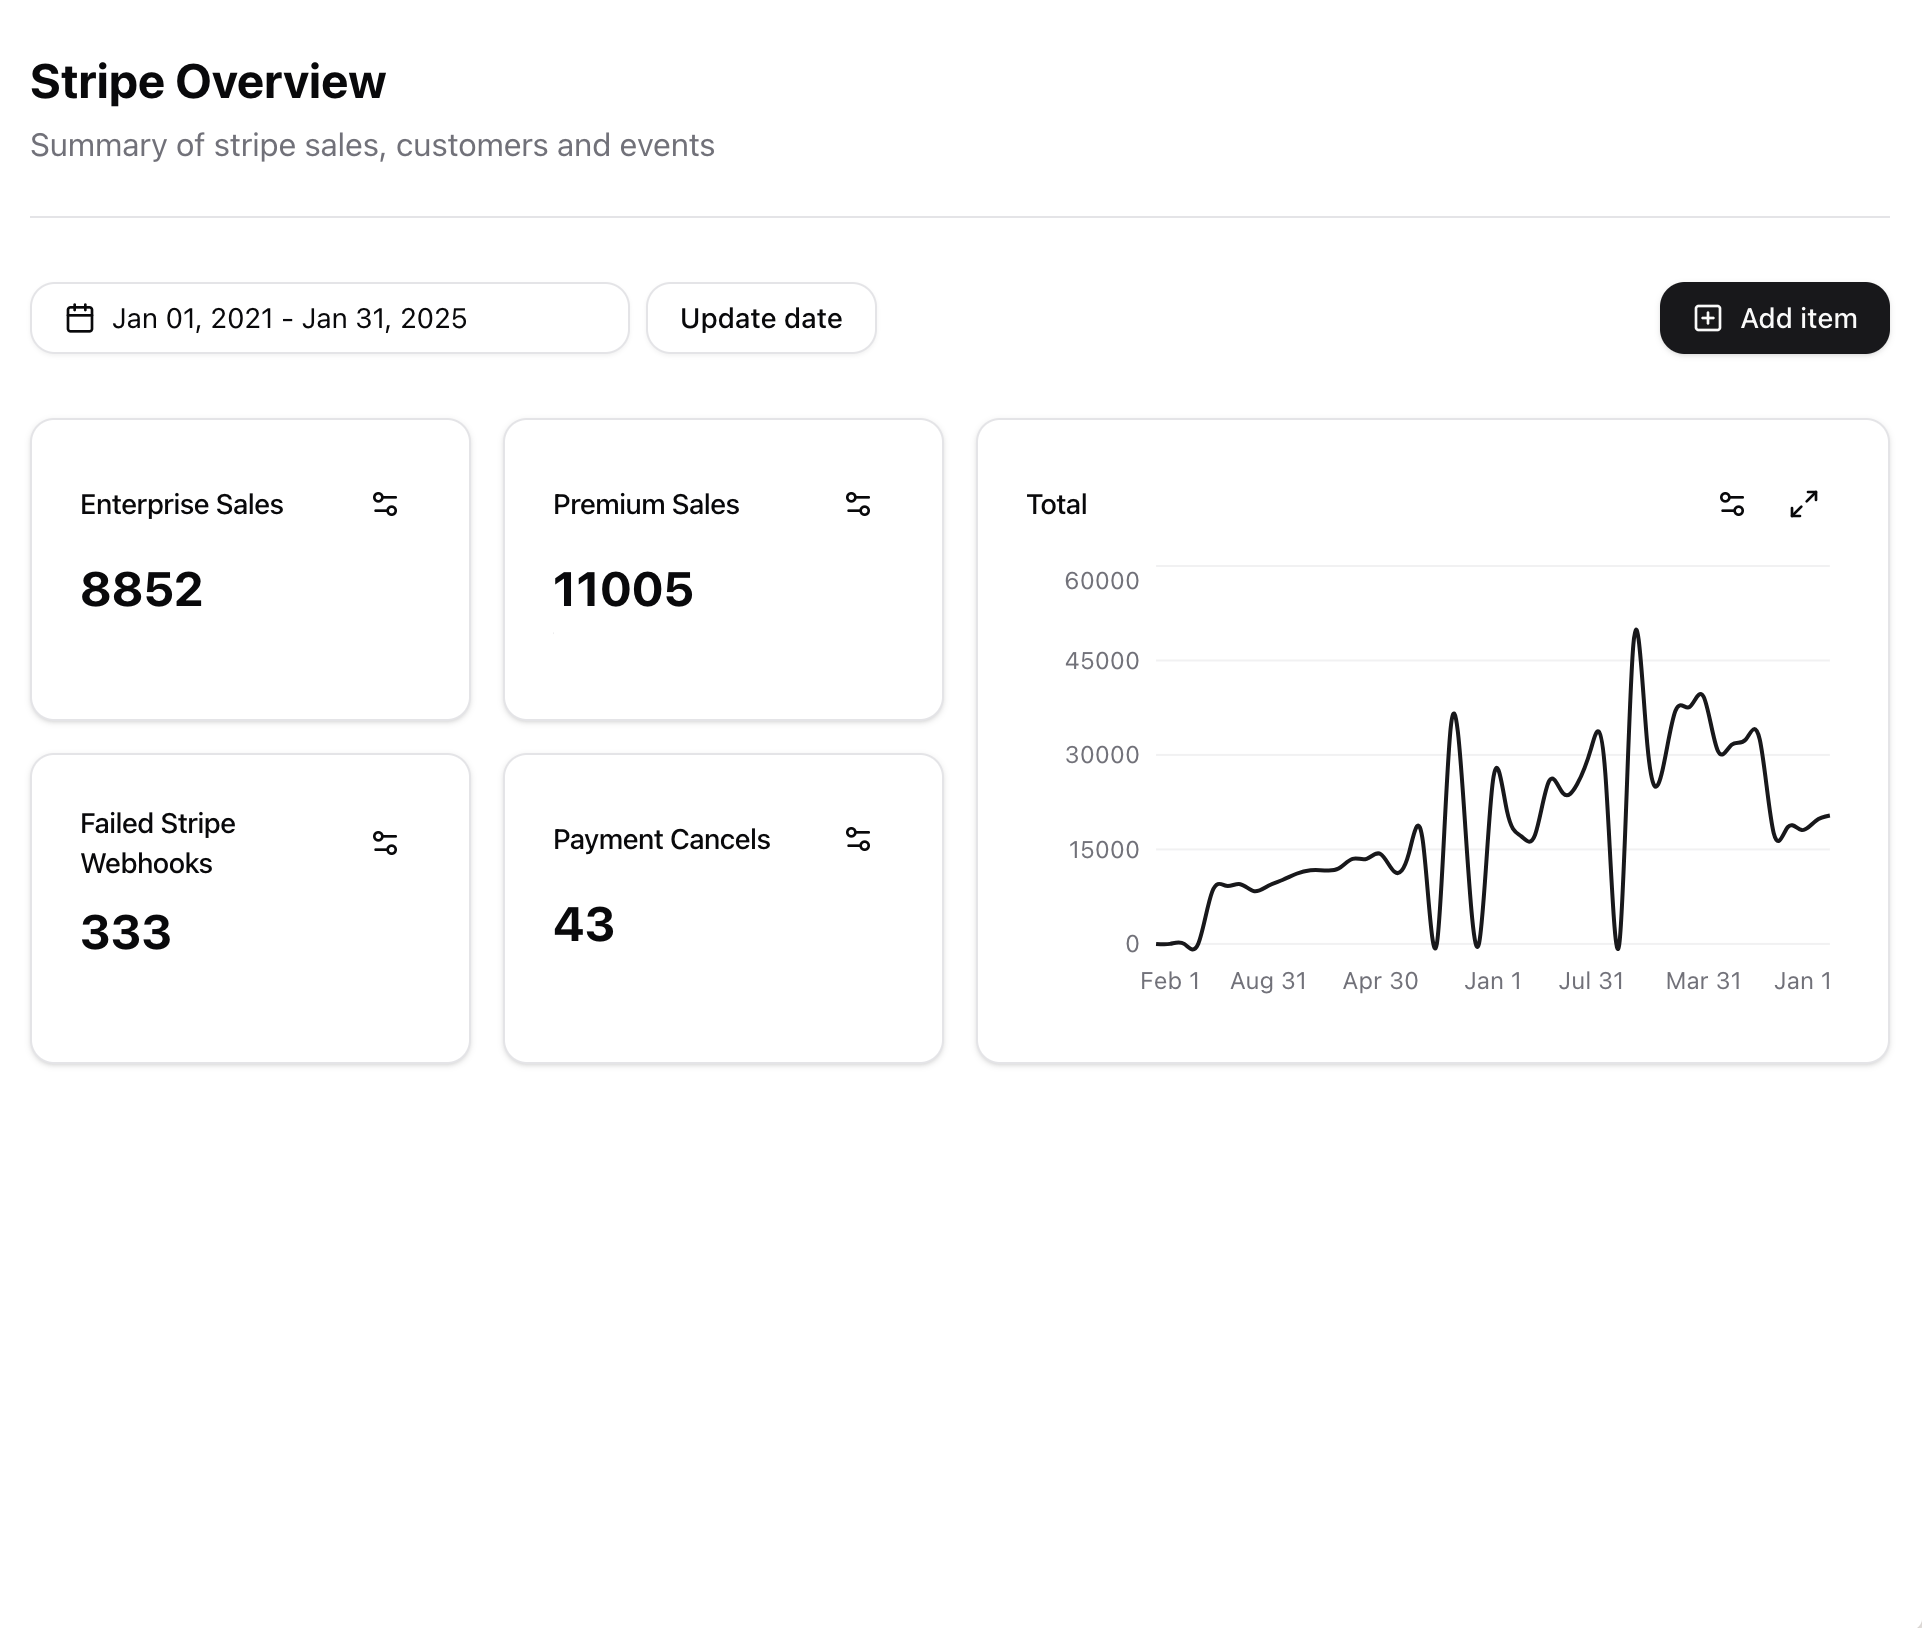Open the Jan 01, 2021 - Jan 31, 2025 date picker

click(x=330, y=318)
